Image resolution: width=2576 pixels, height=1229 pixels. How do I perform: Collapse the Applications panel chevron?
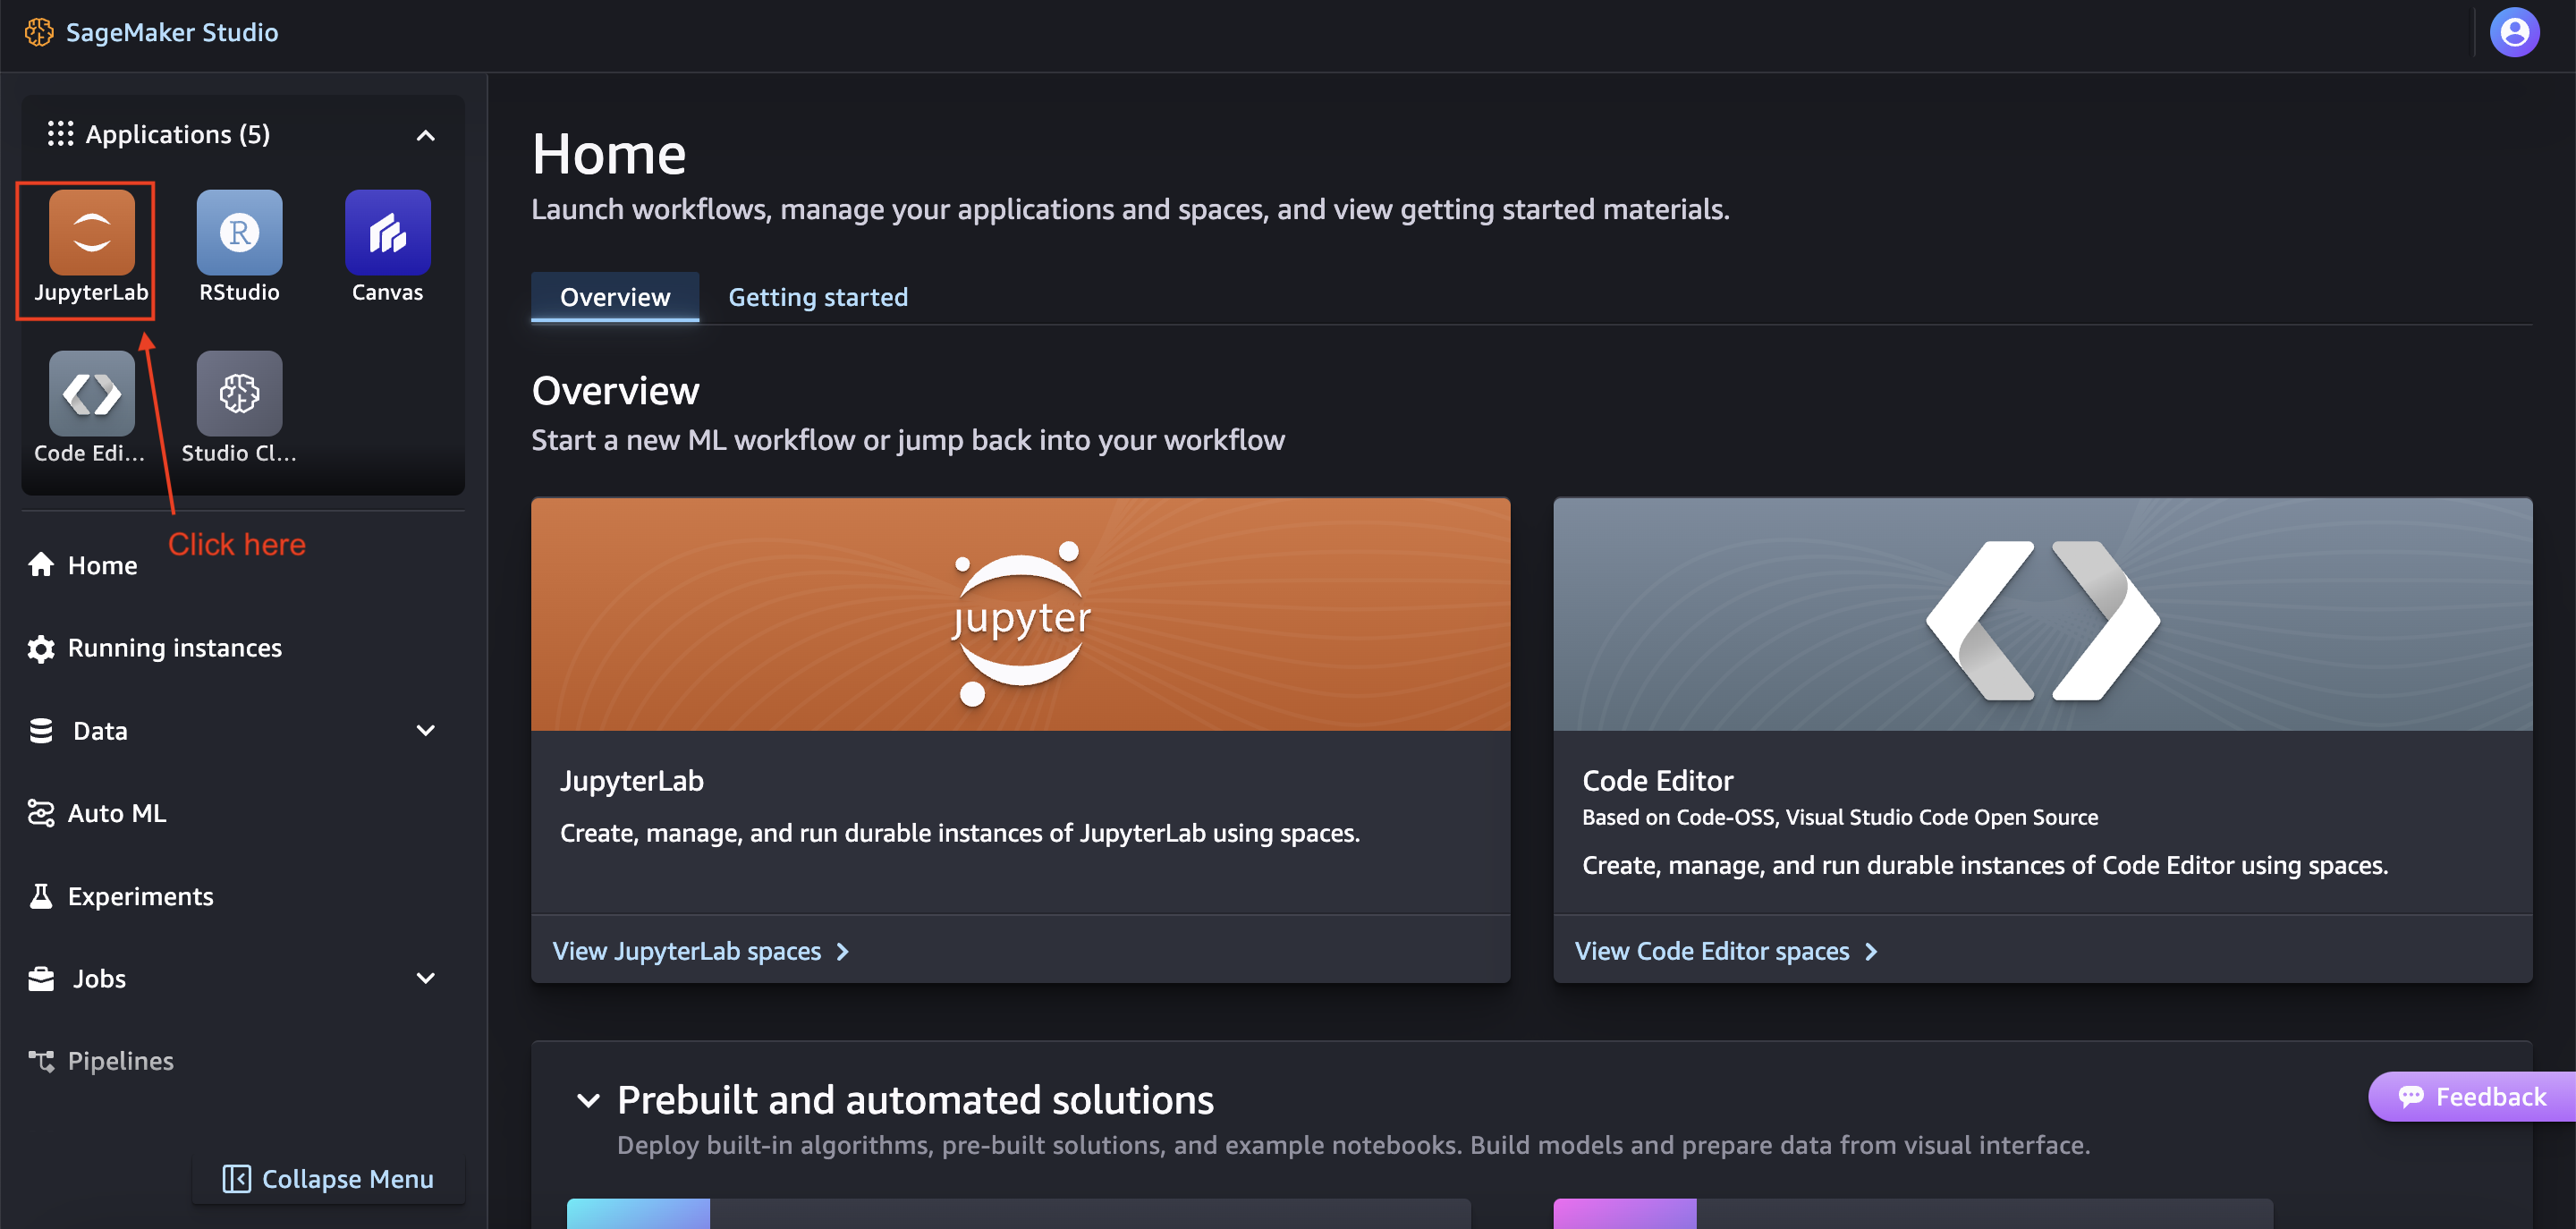(x=425, y=135)
